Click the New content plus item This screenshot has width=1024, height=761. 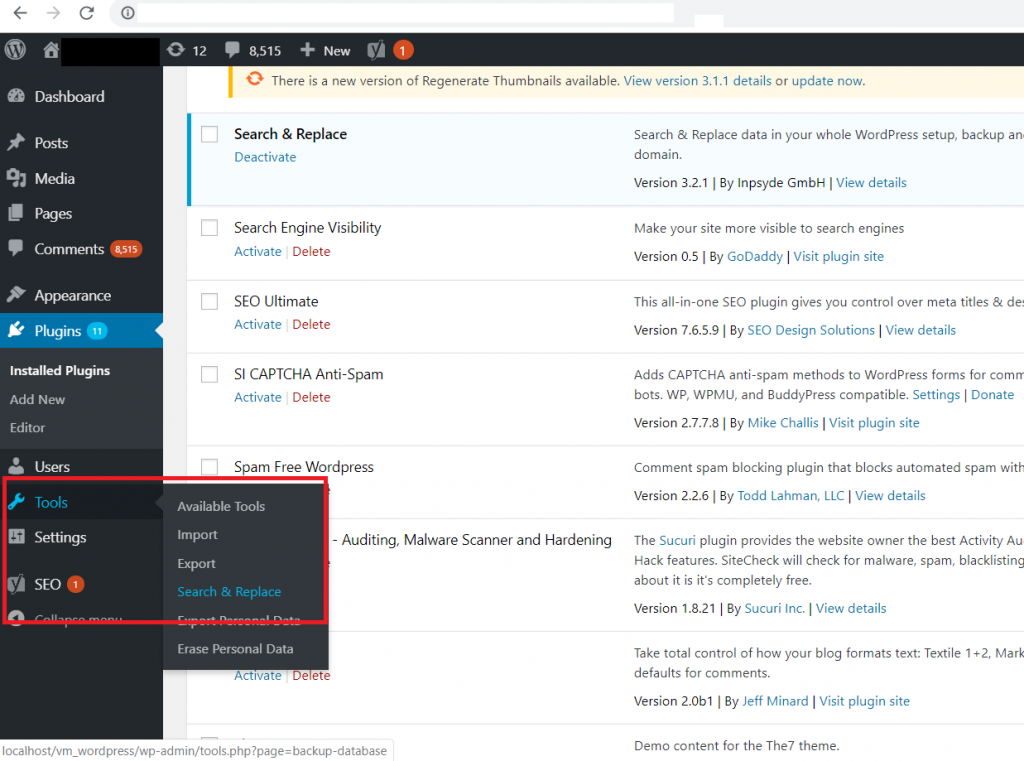325,50
